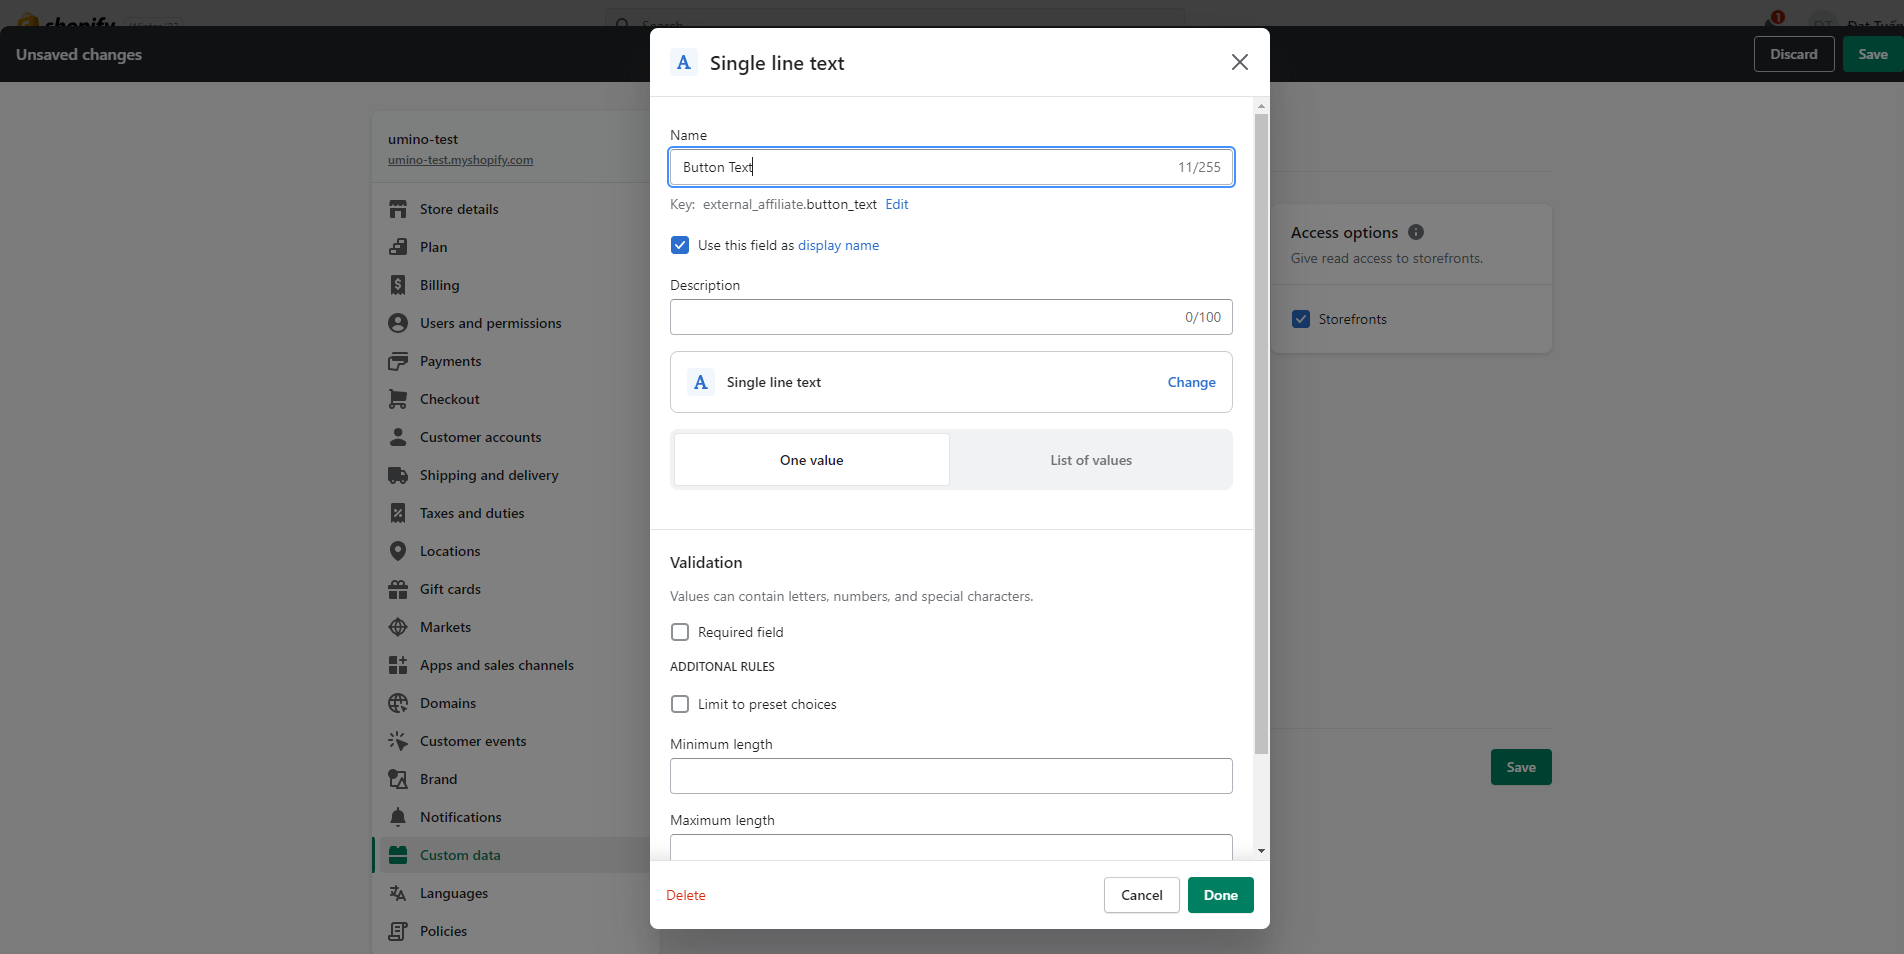Click the Notifications bell icon in sidebar

pos(398,817)
